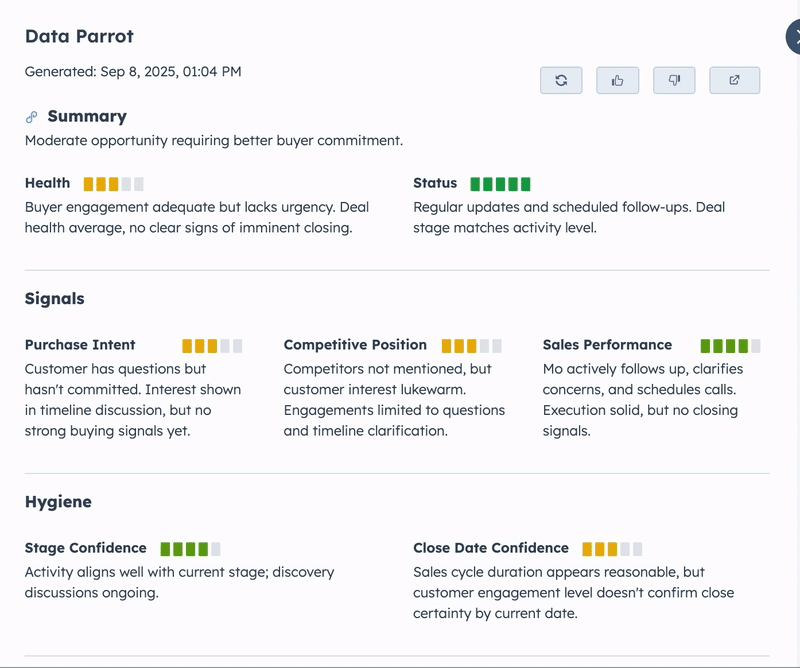The width and height of the screenshot is (800, 668).
Task: Click the Purchase Intent rating squares
Action: (208, 345)
